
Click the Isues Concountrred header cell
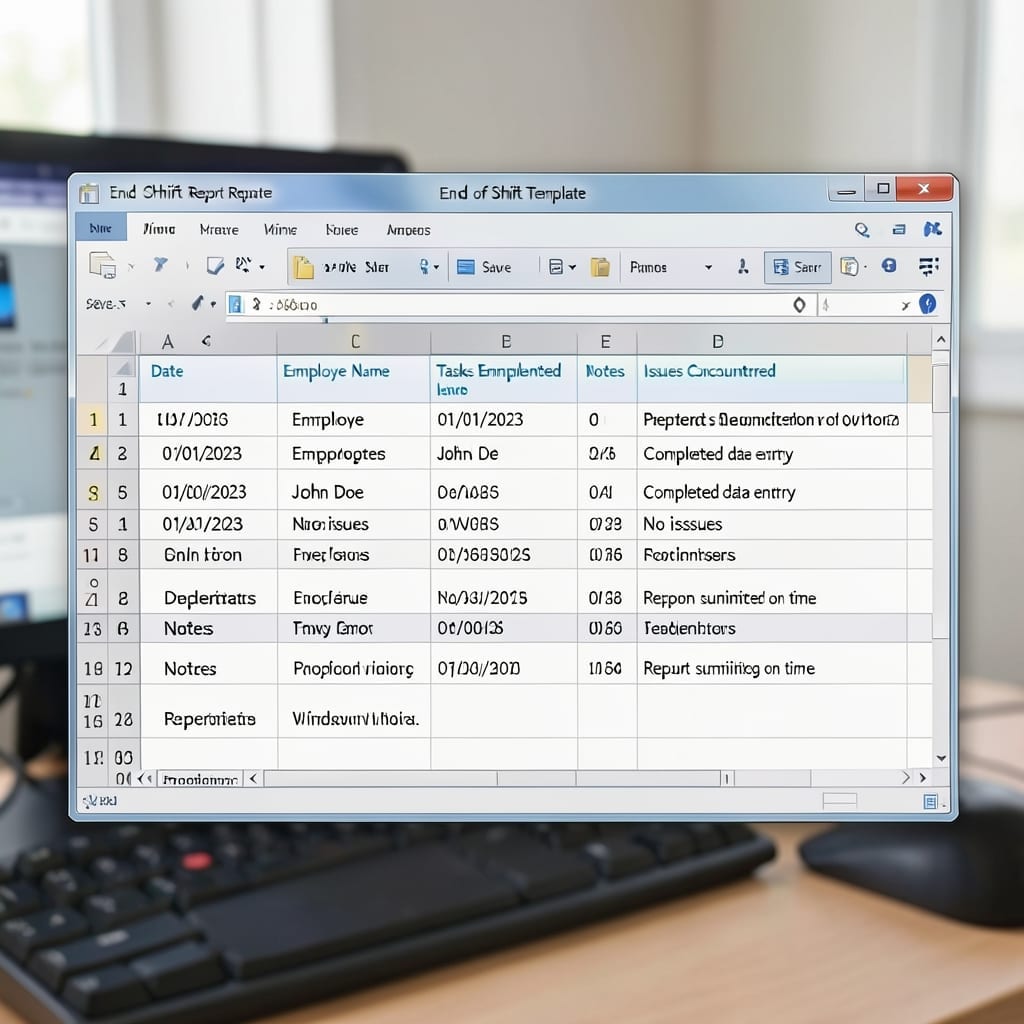[771, 379]
